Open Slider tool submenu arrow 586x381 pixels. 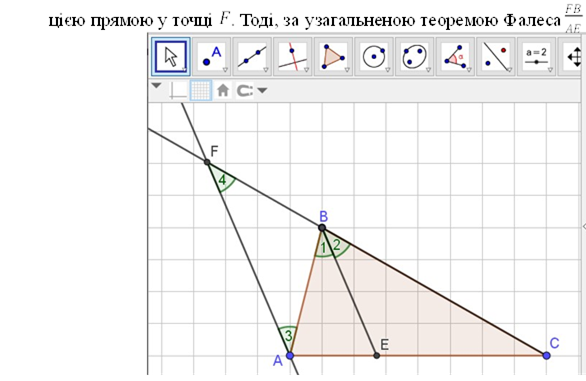click(x=550, y=70)
